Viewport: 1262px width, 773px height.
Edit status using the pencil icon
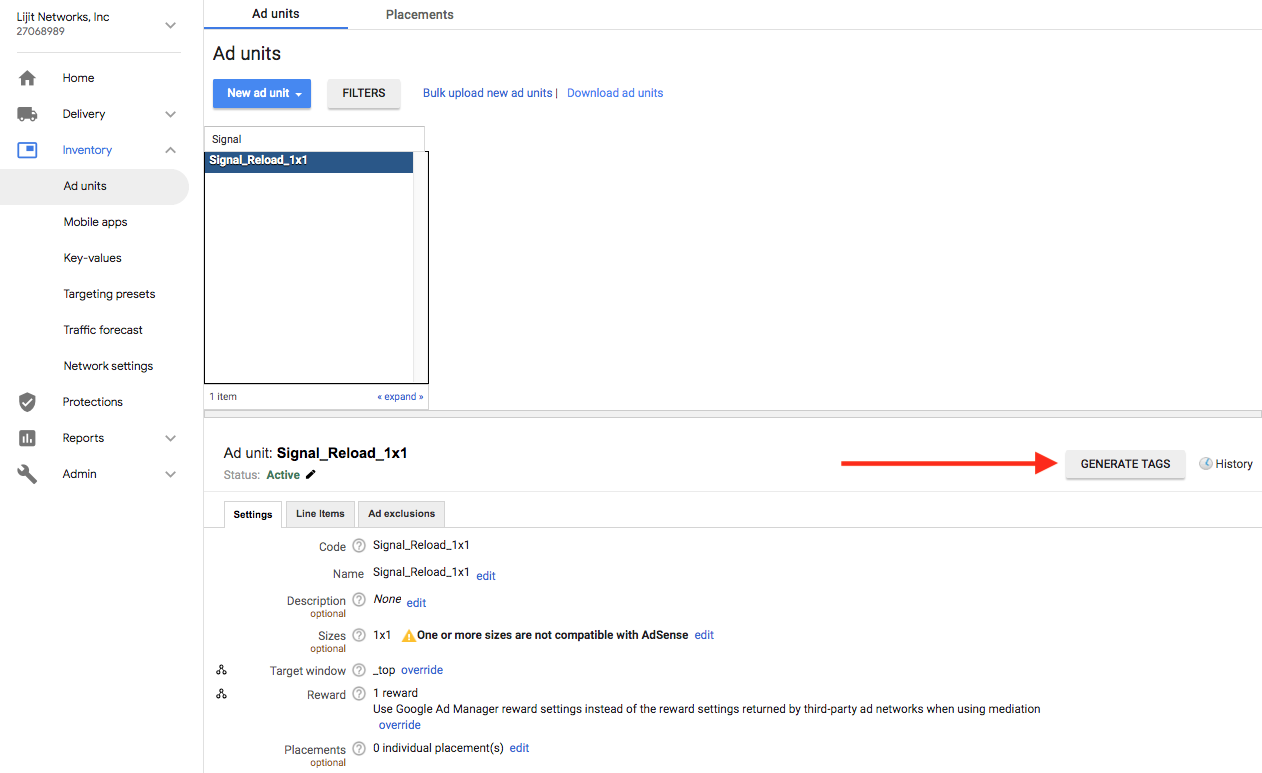tap(311, 475)
